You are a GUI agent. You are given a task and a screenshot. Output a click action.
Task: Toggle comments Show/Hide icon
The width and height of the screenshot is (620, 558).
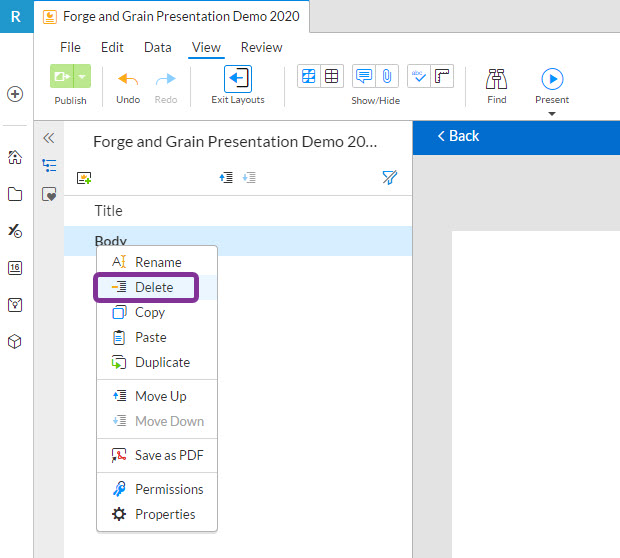(x=363, y=76)
